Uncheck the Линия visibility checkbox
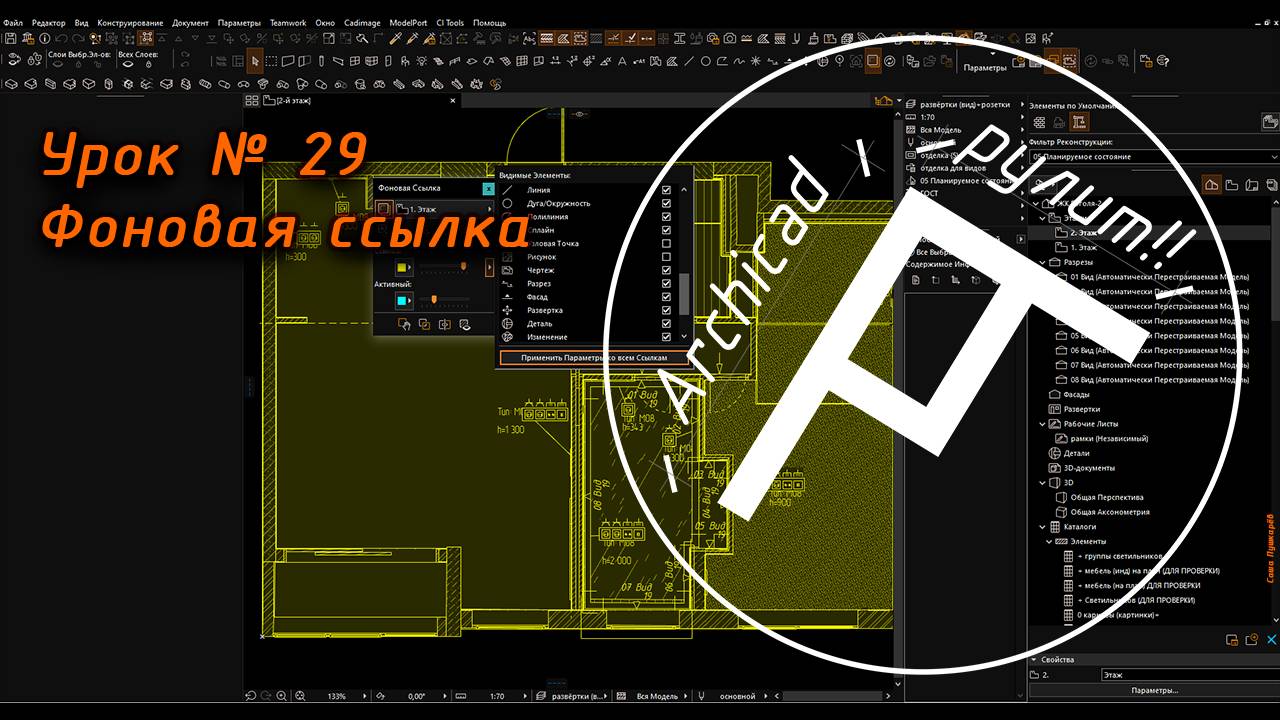Screen dimensions: 1280x720 665,190
